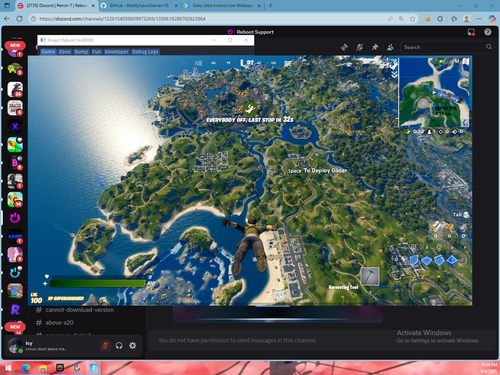
Task: Toggle deafen headphones icon
Action: (x=119, y=346)
